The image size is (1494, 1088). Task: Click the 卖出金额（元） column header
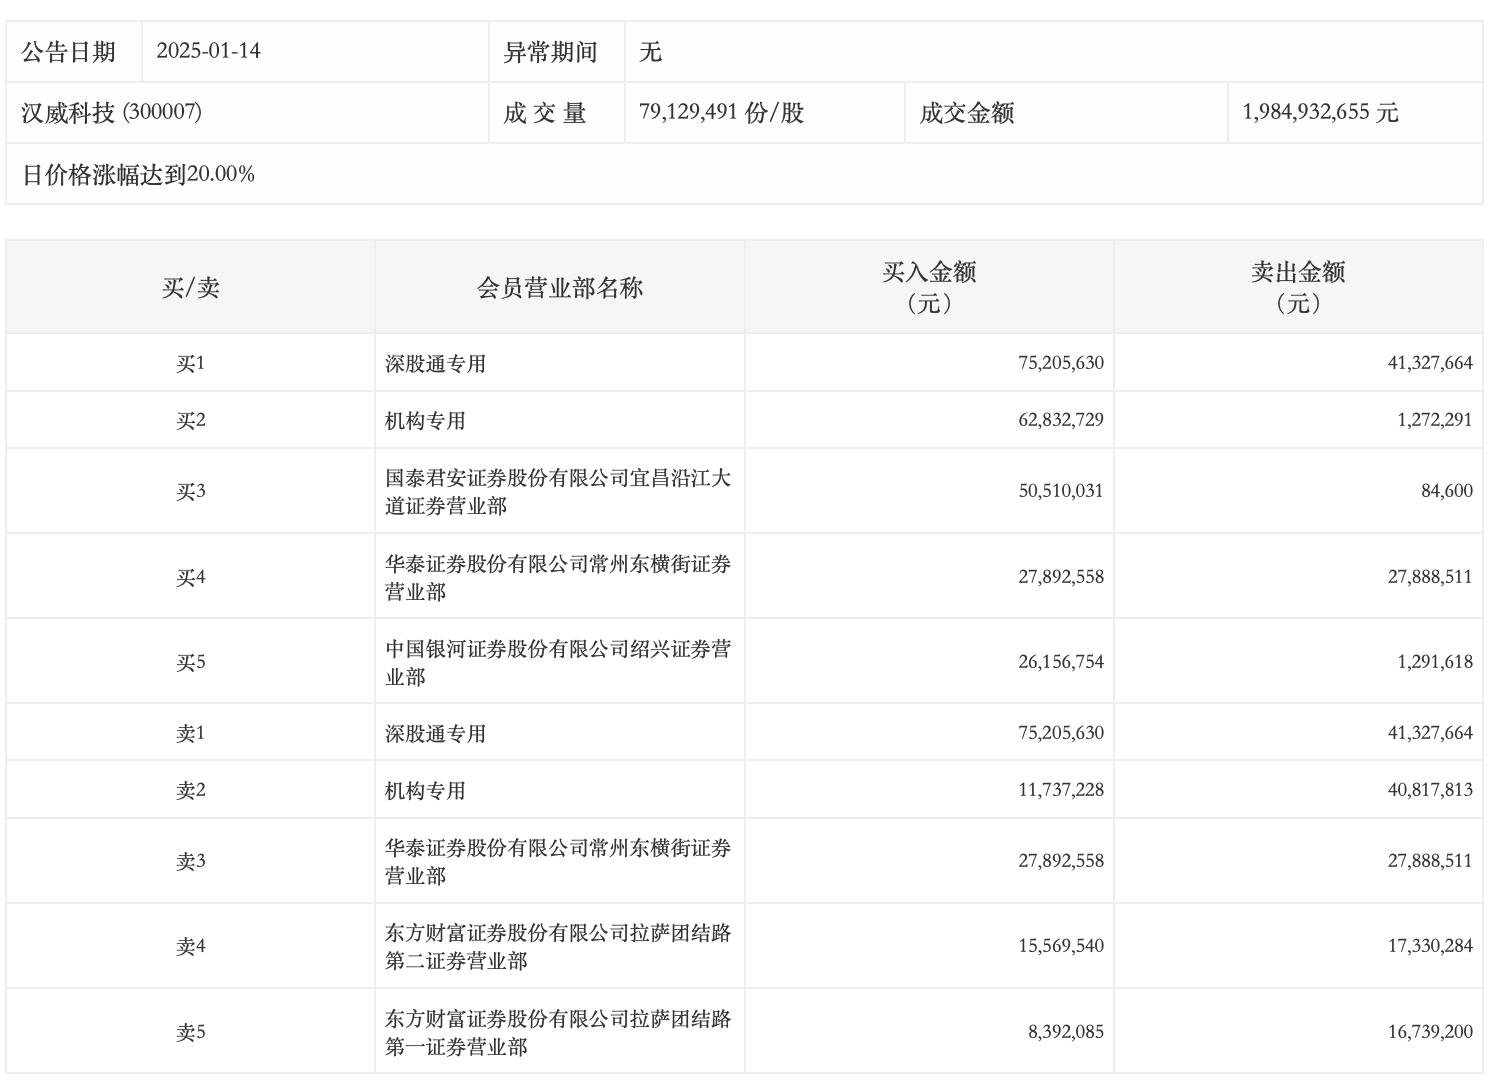(1298, 287)
